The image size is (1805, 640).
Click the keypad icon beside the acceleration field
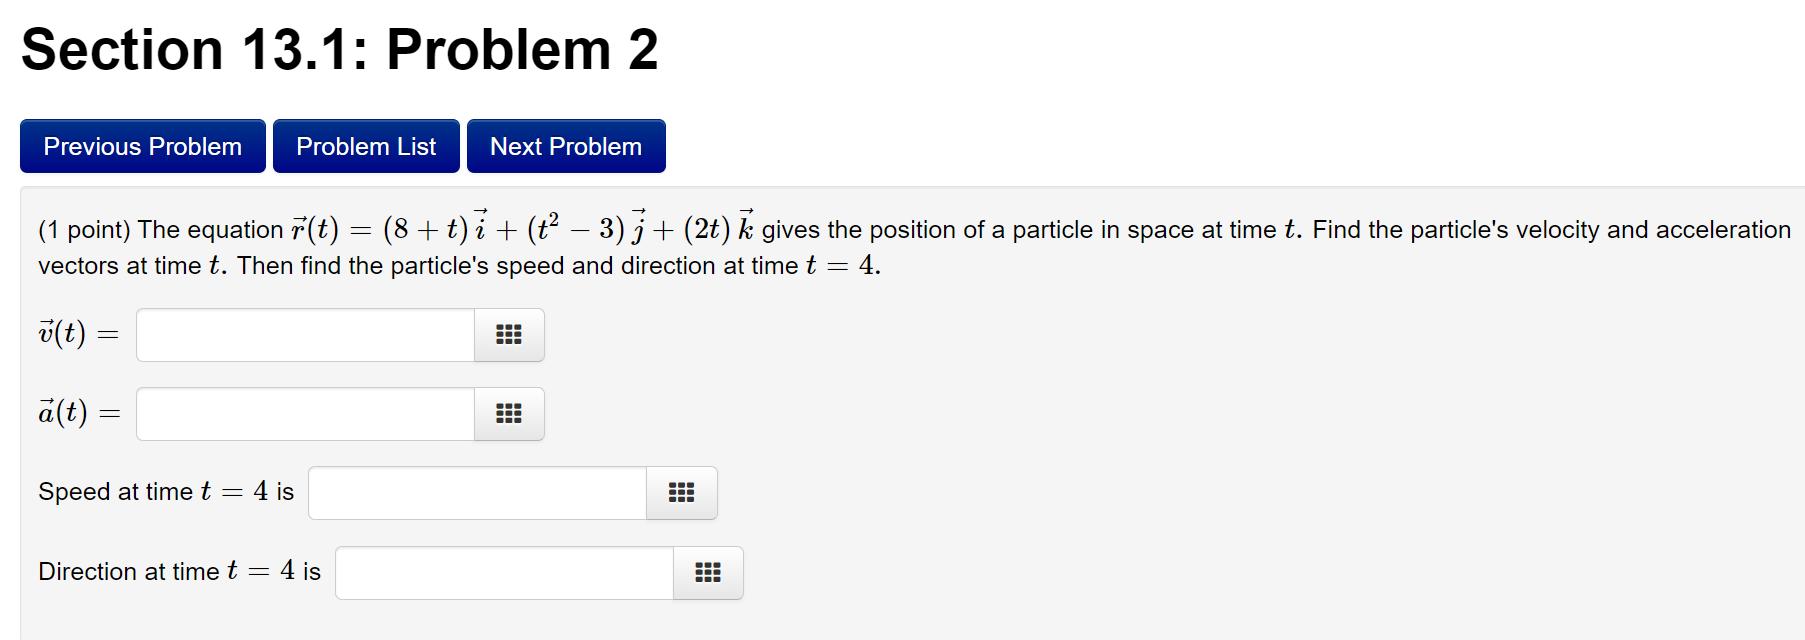point(508,413)
